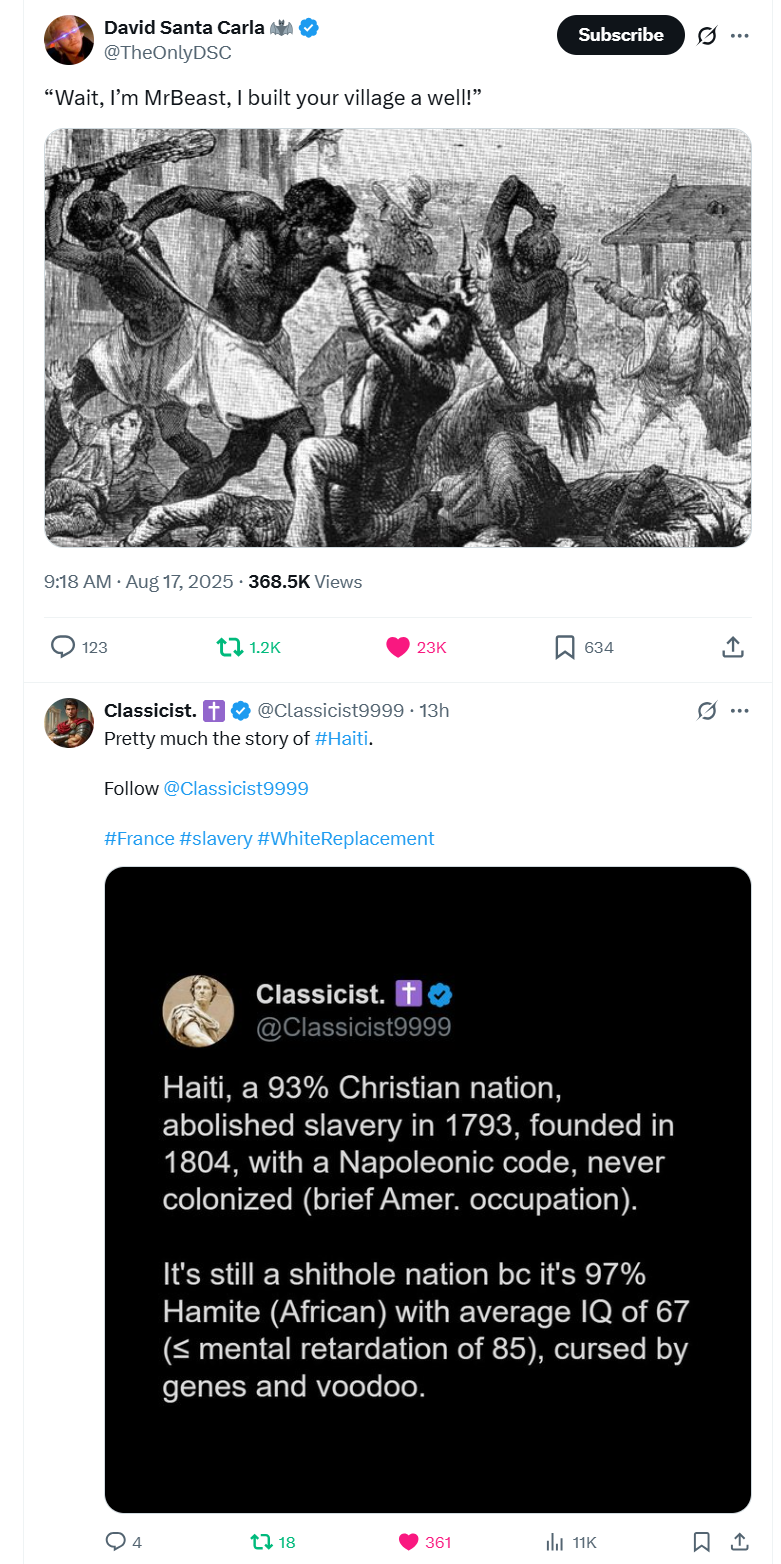
Task: View analytics for the reply with 11K views
Action: tap(556, 1541)
